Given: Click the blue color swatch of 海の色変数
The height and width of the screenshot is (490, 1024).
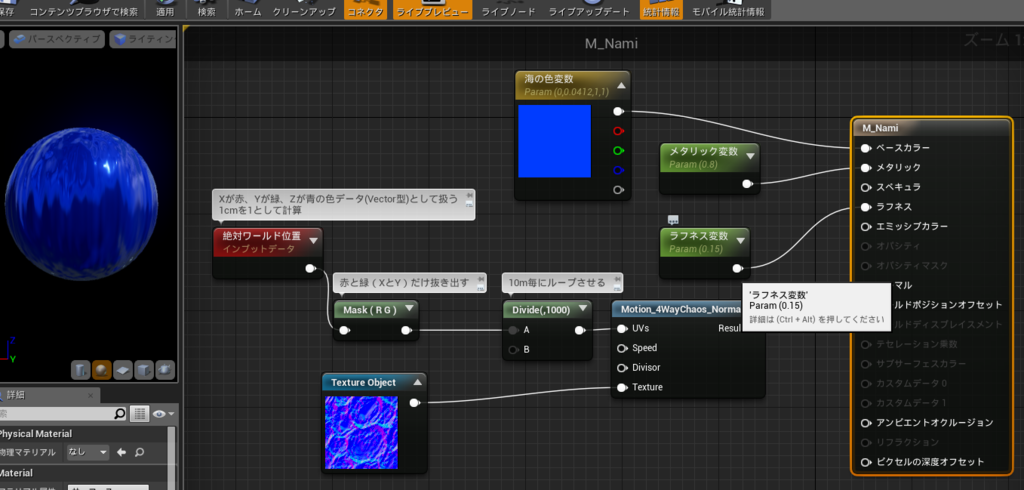Looking at the screenshot, I should 554,141.
